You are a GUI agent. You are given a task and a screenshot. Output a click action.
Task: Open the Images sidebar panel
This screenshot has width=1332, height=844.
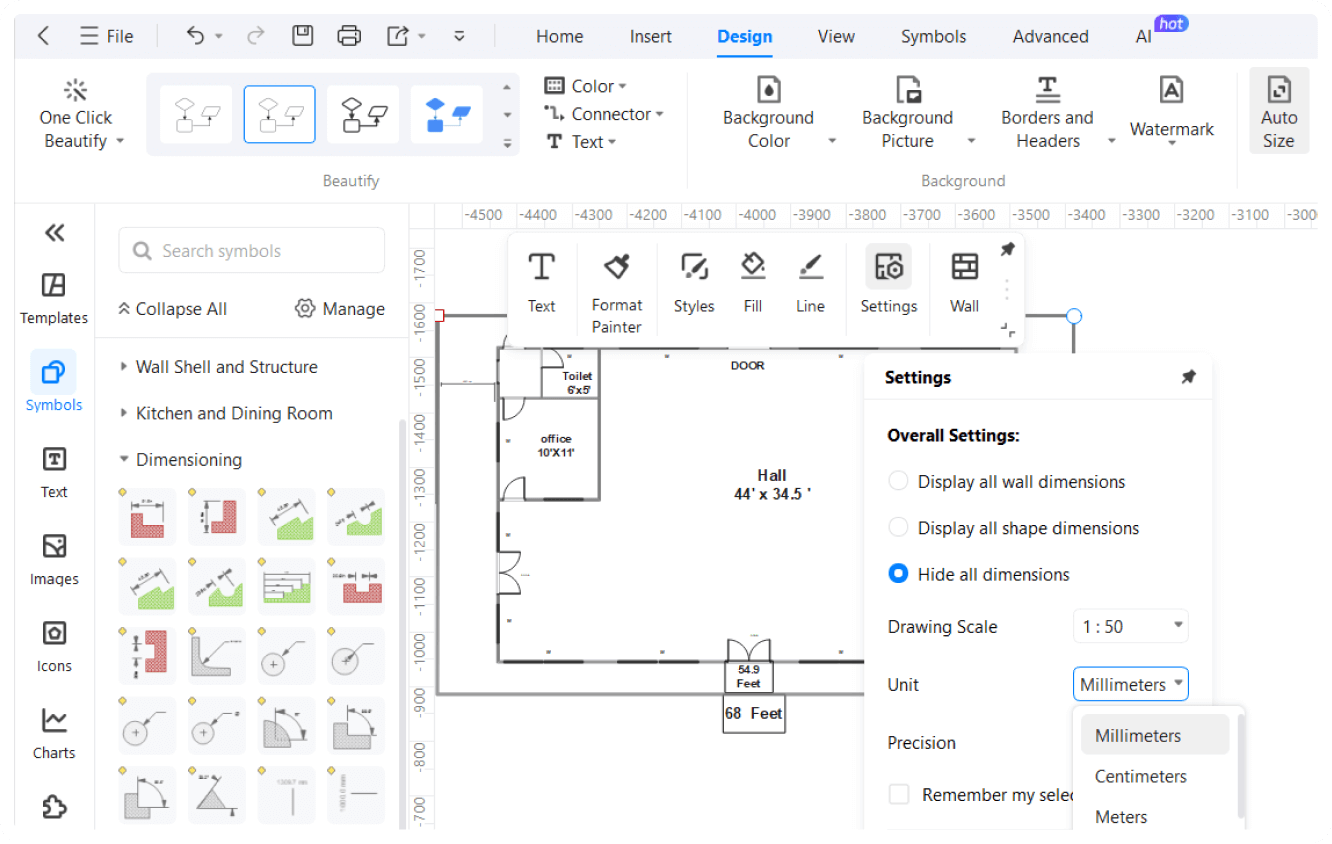click(54, 560)
